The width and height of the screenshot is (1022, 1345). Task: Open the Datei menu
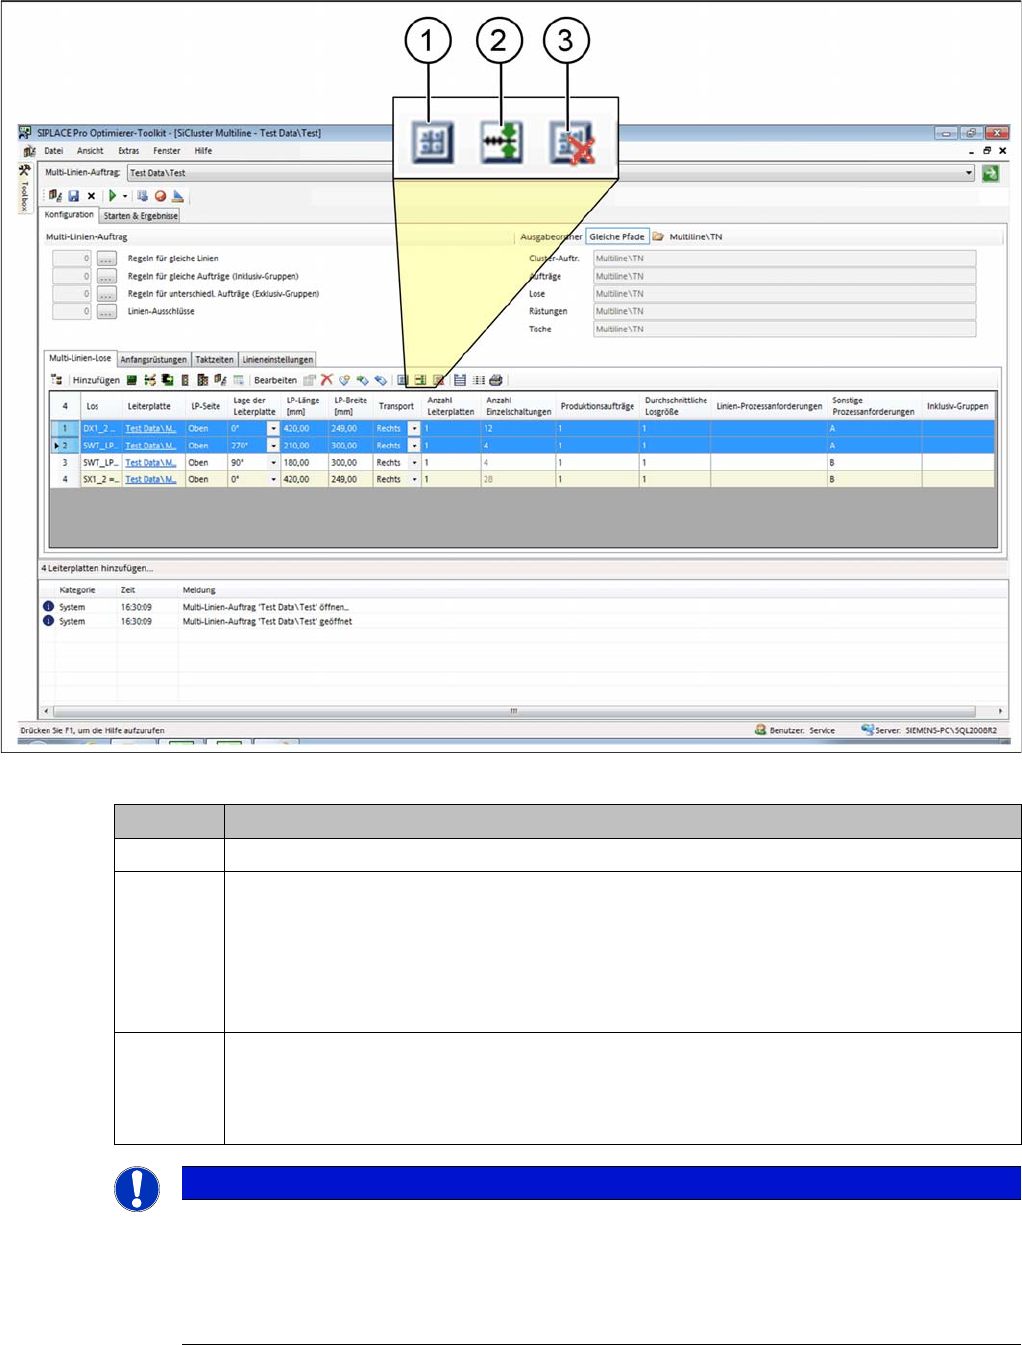click(x=54, y=151)
